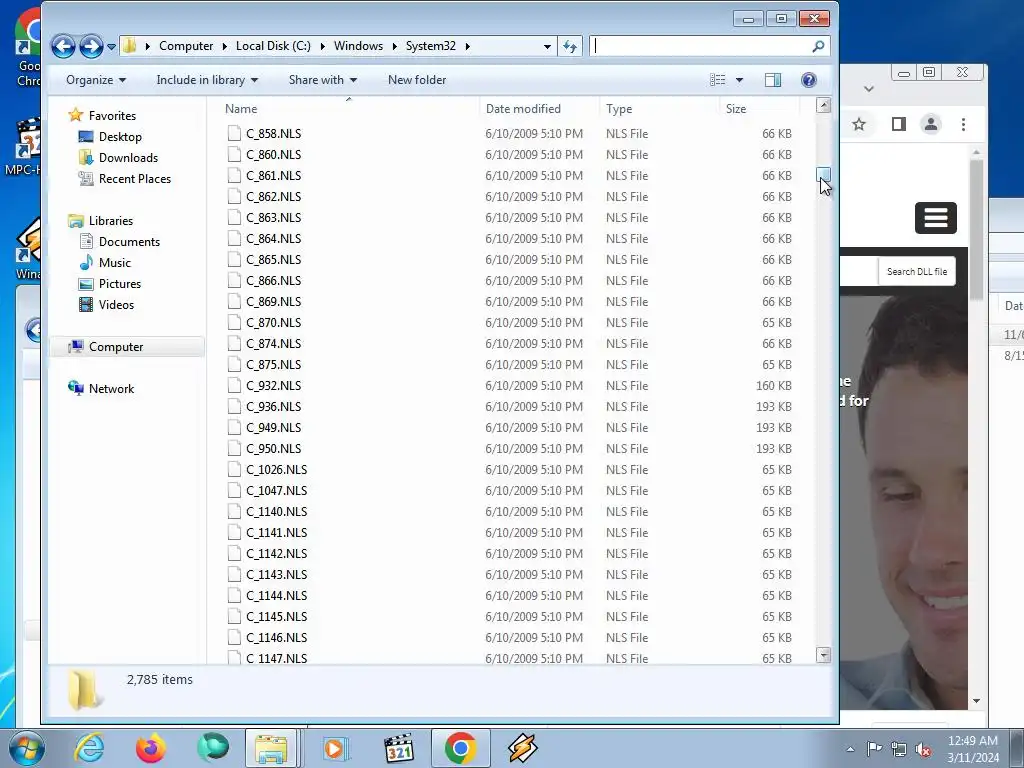Screen dimensions: 1024x768
Task: Open Winamp from the taskbar
Action: click(x=522, y=748)
